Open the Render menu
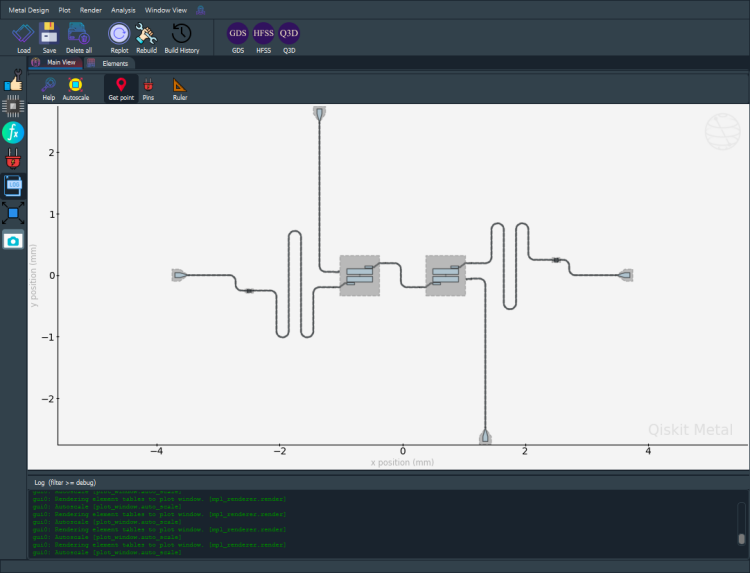The height and width of the screenshot is (573, 750). pyautogui.click(x=90, y=10)
